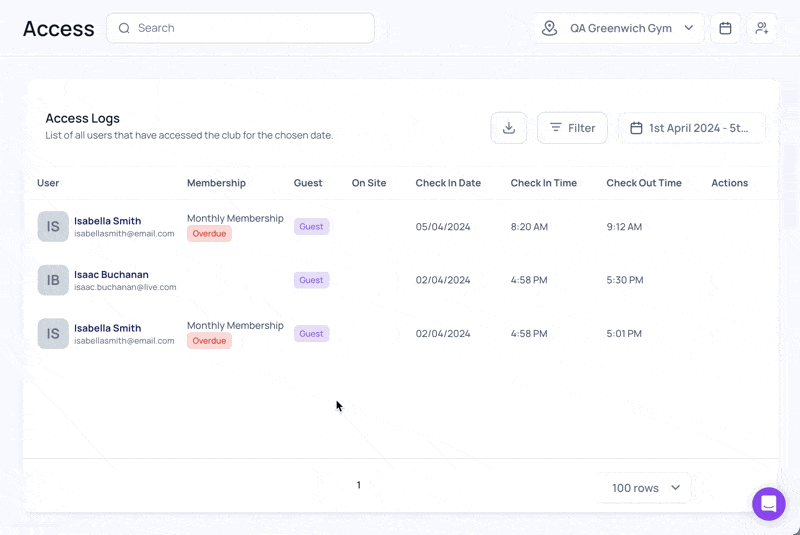Viewport: 800px width, 535px height.
Task: Click the add user icon in header
Action: 762,28
